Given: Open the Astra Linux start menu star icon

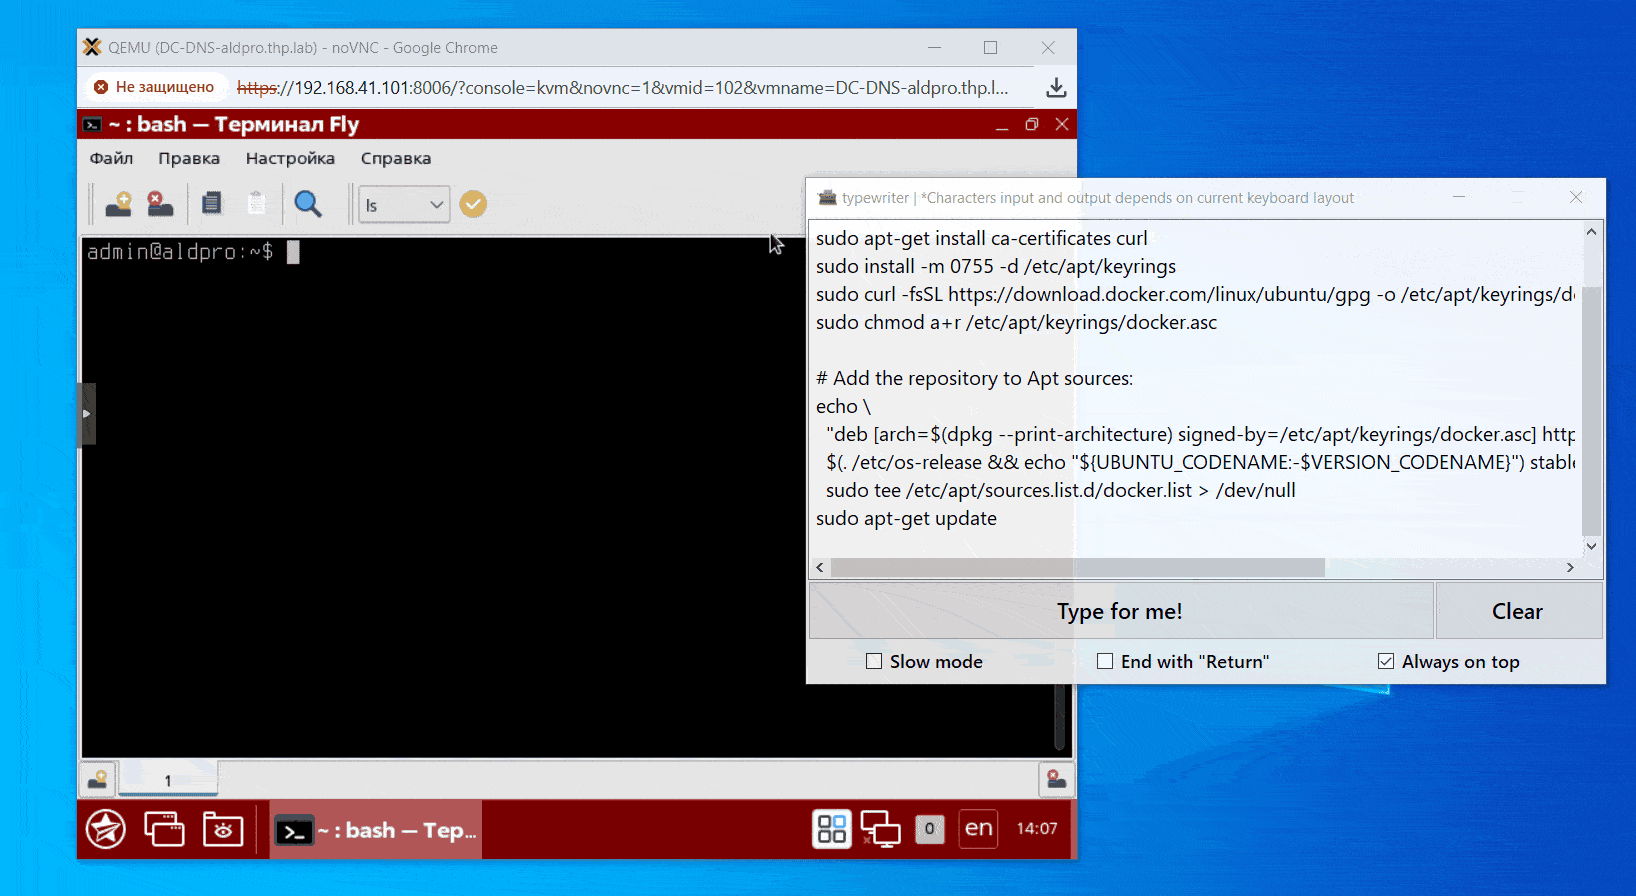Looking at the screenshot, I should [x=106, y=829].
